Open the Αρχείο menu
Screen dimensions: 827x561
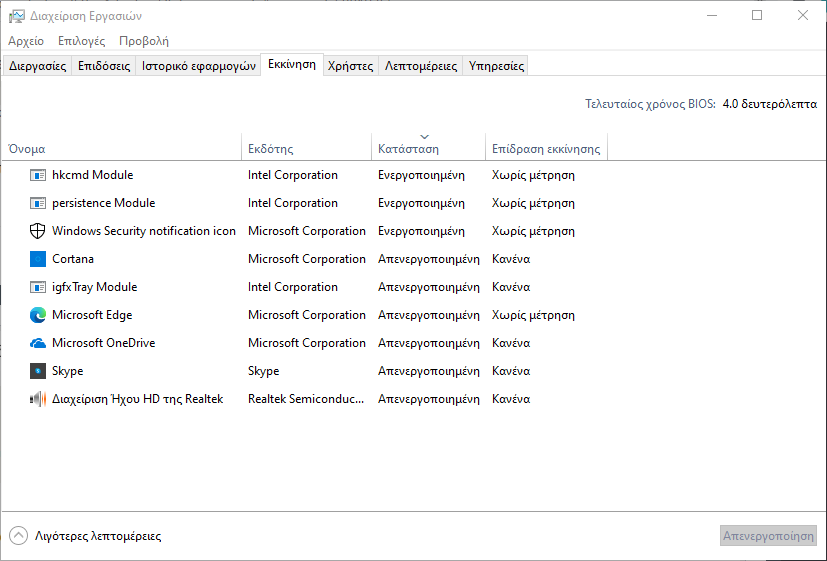[x=26, y=41]
